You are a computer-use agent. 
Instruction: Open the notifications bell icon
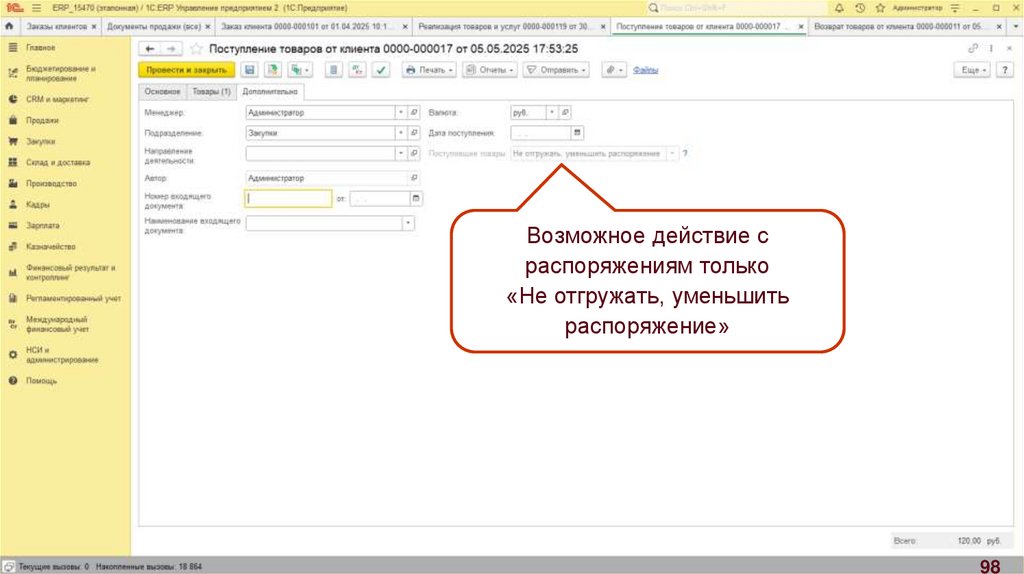tap(839, 7)
